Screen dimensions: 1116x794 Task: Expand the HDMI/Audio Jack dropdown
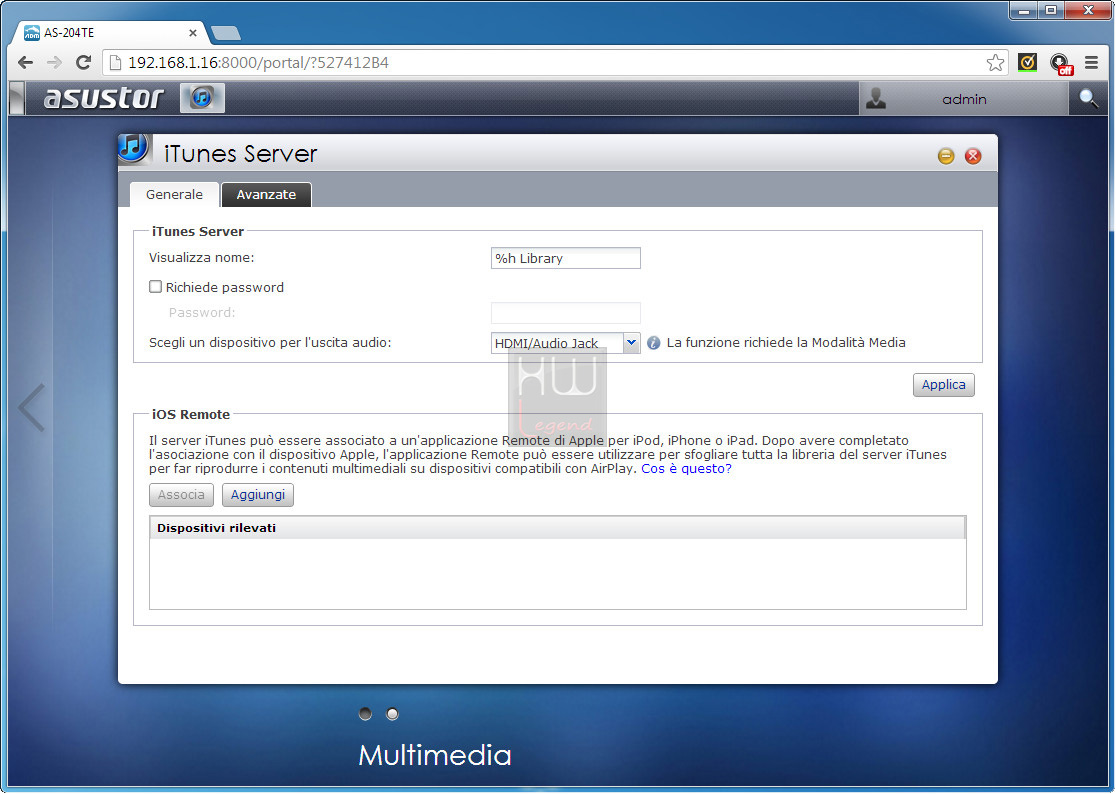[631, 343]
